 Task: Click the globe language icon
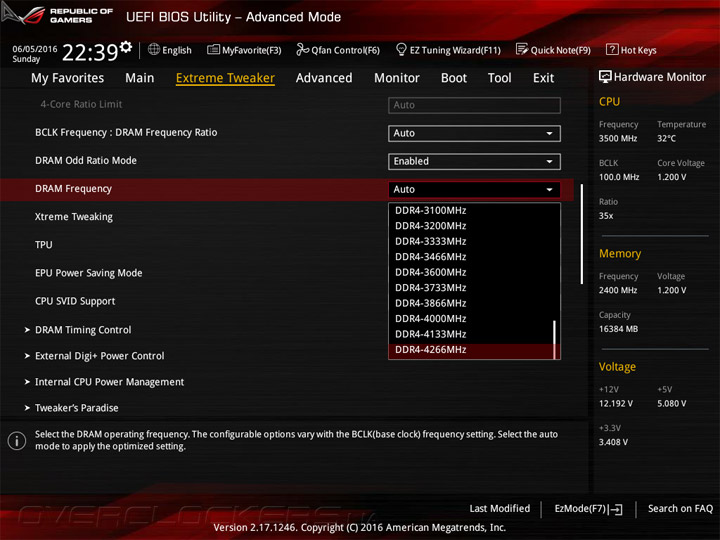[x=154, y=49]
